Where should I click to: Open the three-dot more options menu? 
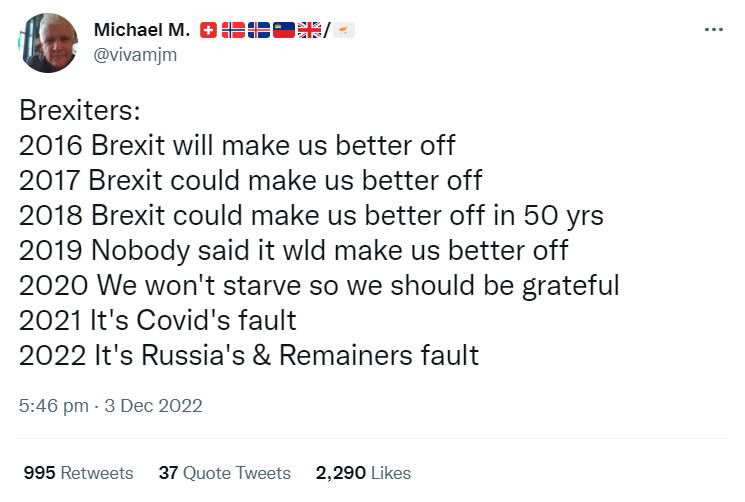click(713, 29)
